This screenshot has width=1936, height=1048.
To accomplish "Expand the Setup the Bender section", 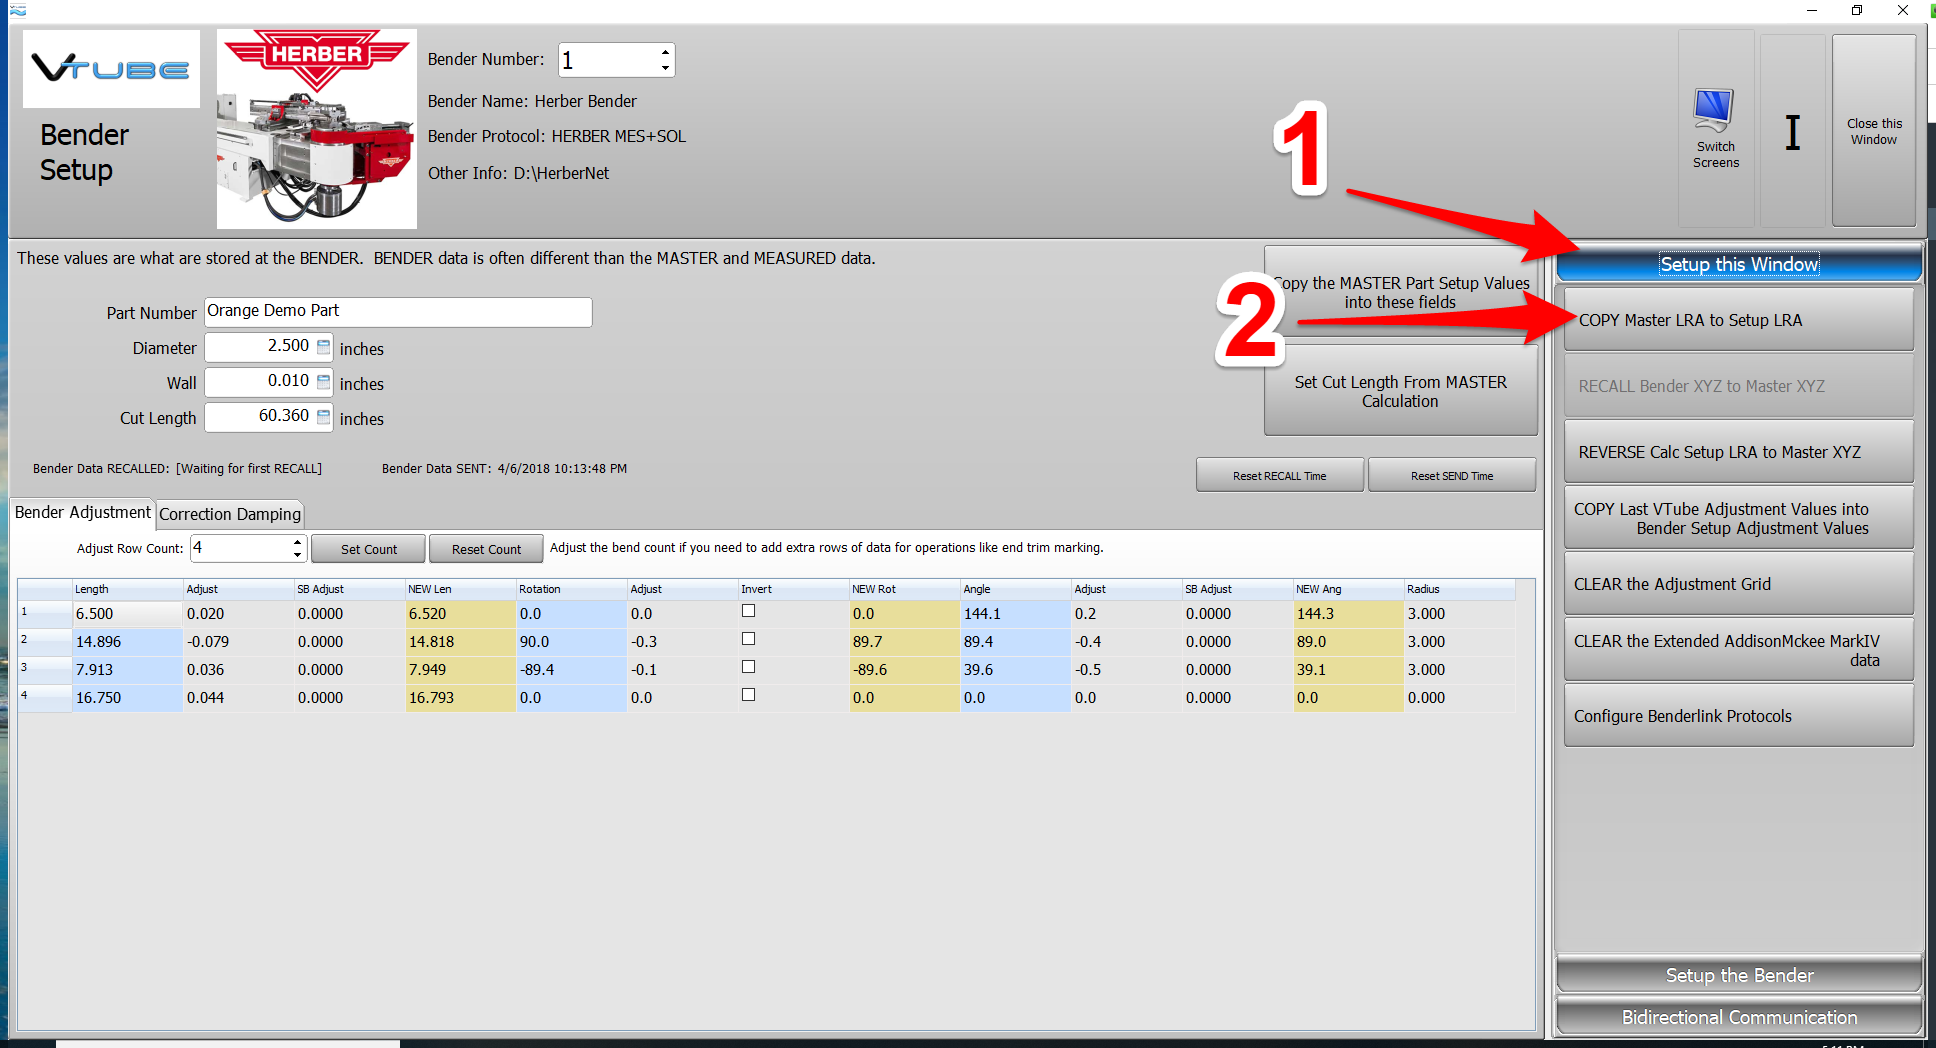I will coord(1738,975).
